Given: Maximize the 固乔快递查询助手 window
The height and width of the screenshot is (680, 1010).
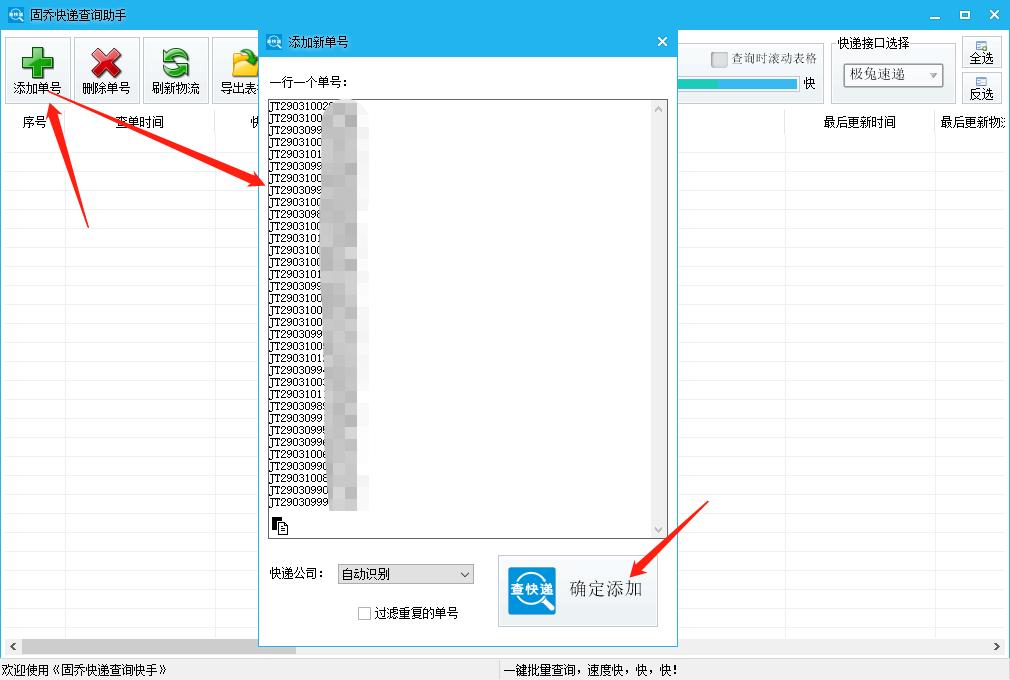Looking at the screenshot, I should [x=964, y=15].
